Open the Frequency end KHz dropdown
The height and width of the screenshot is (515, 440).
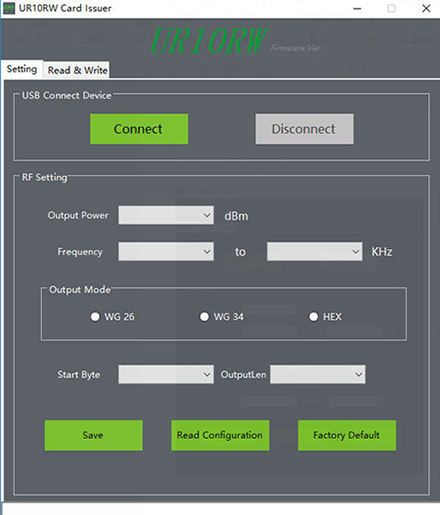point(315,252)
